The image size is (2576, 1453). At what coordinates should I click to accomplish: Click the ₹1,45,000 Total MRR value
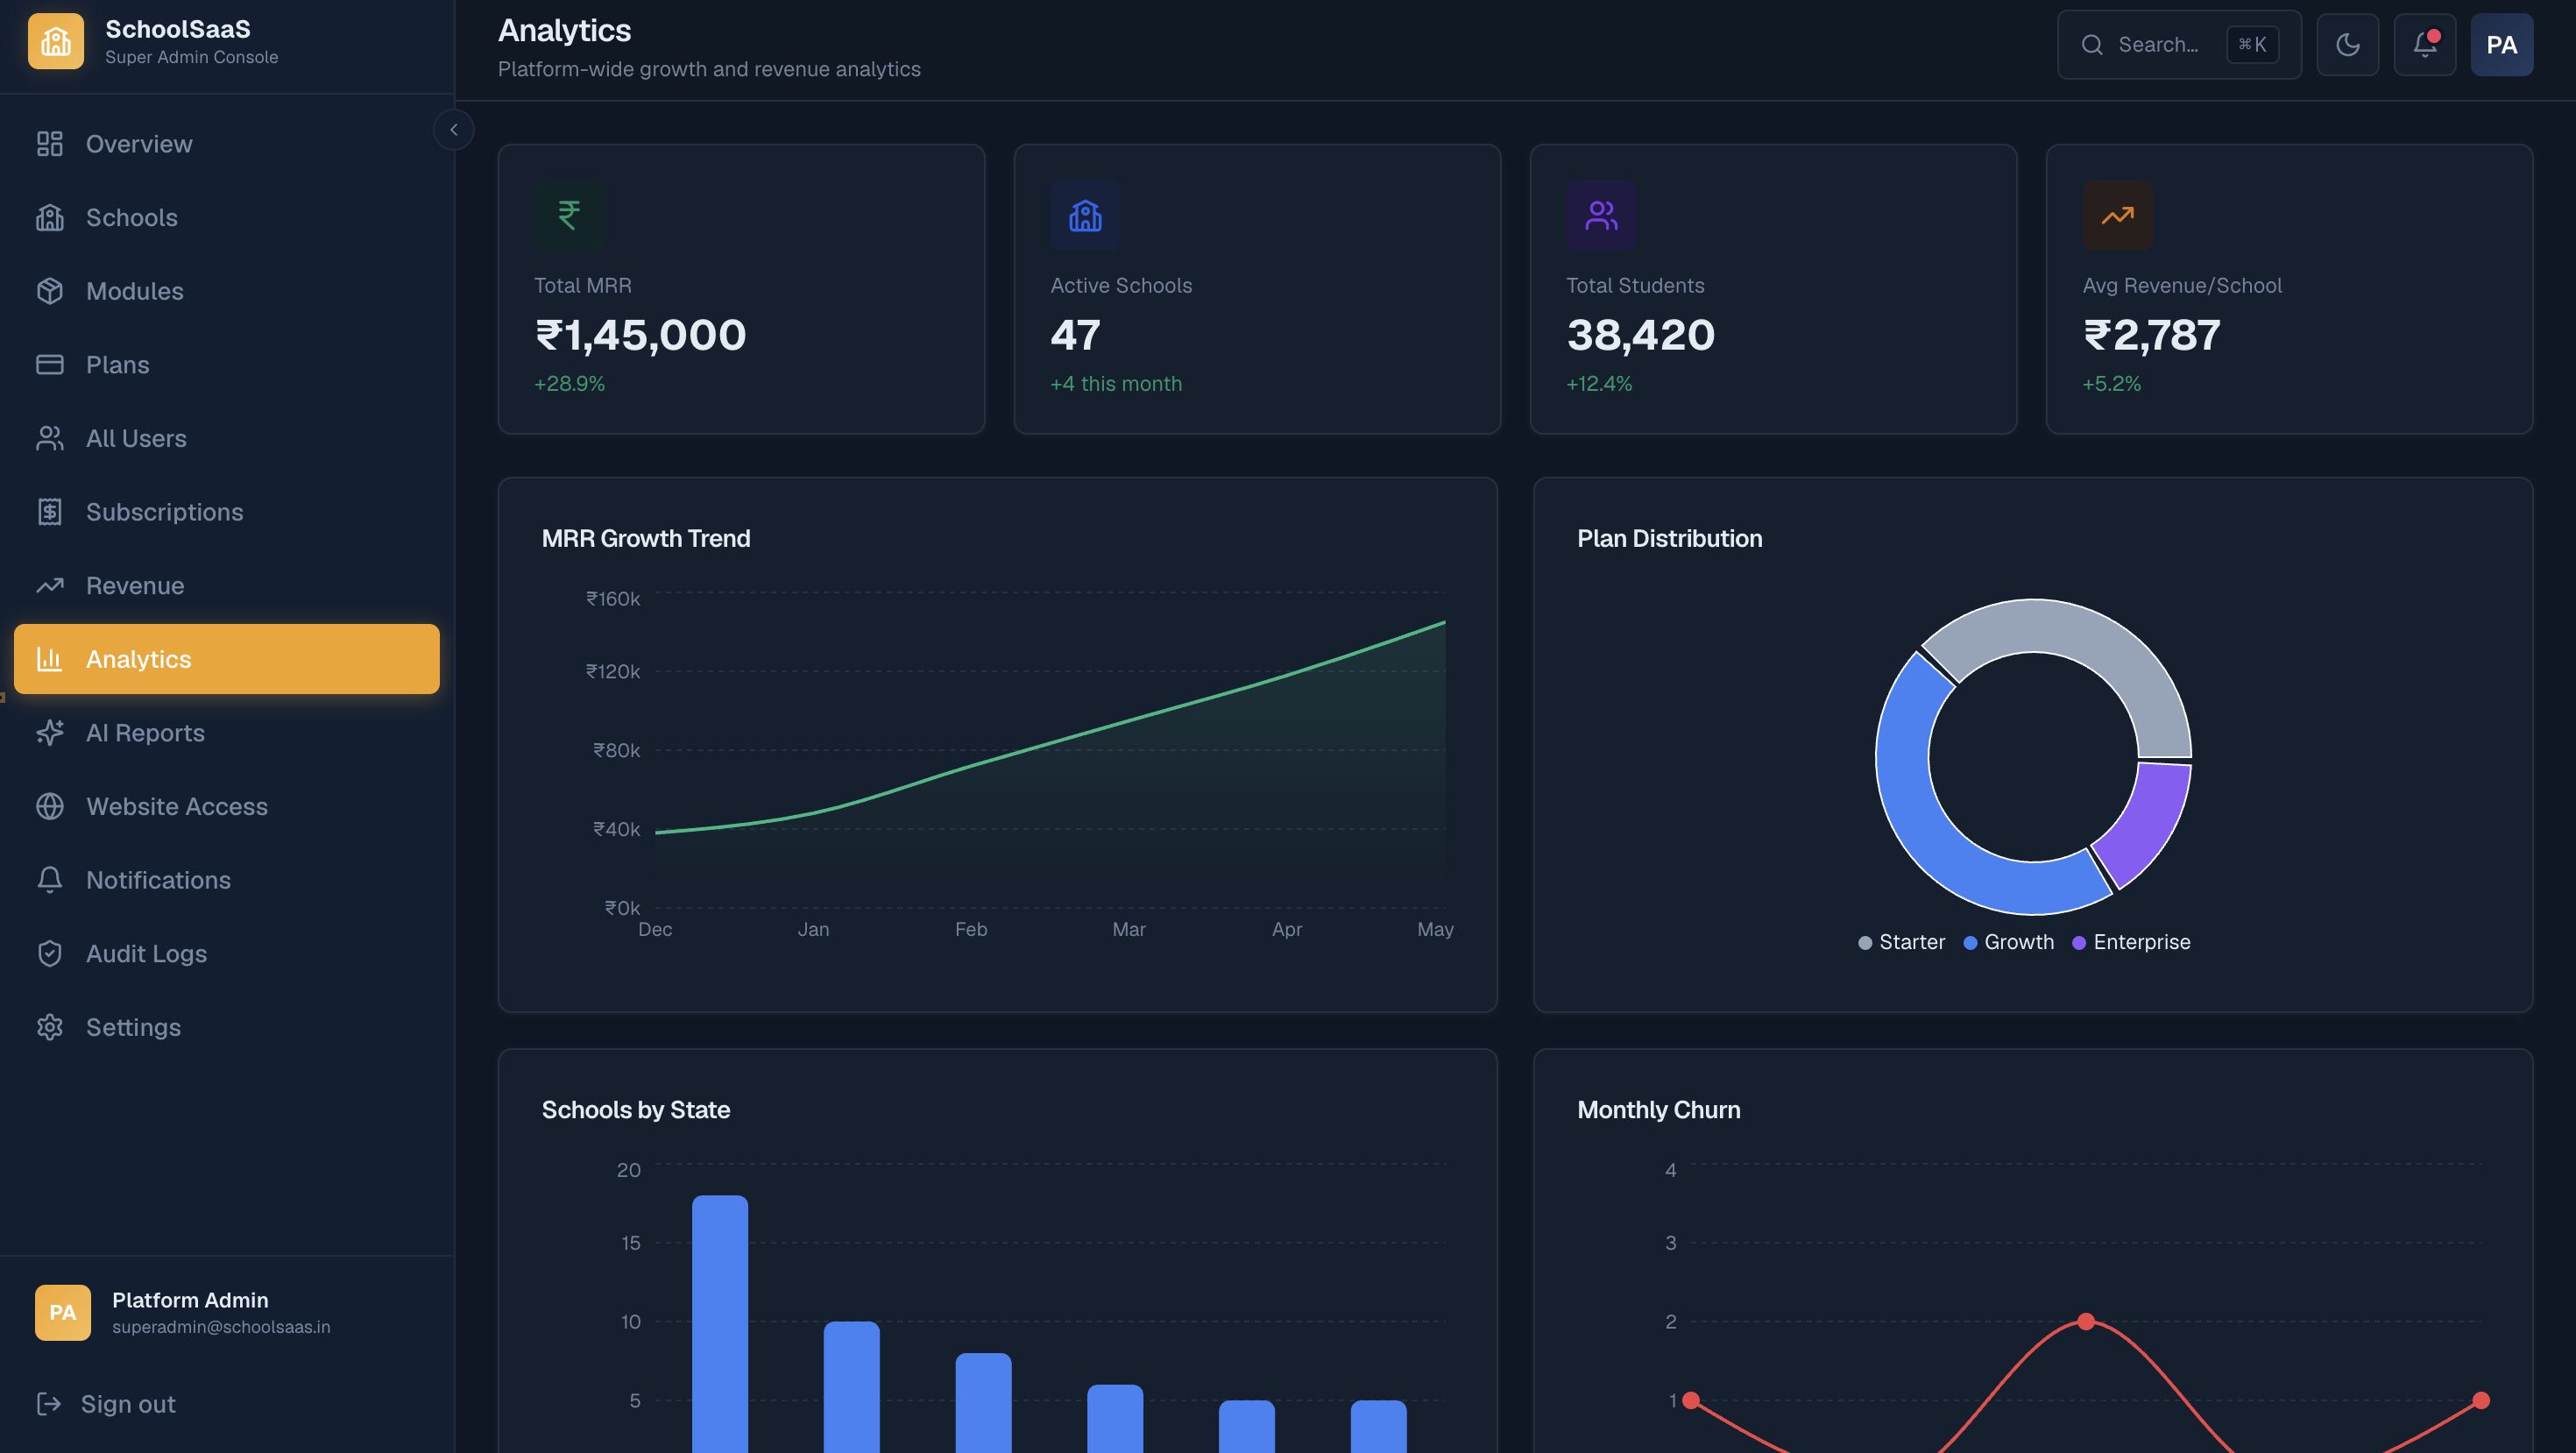click(640, 335)
